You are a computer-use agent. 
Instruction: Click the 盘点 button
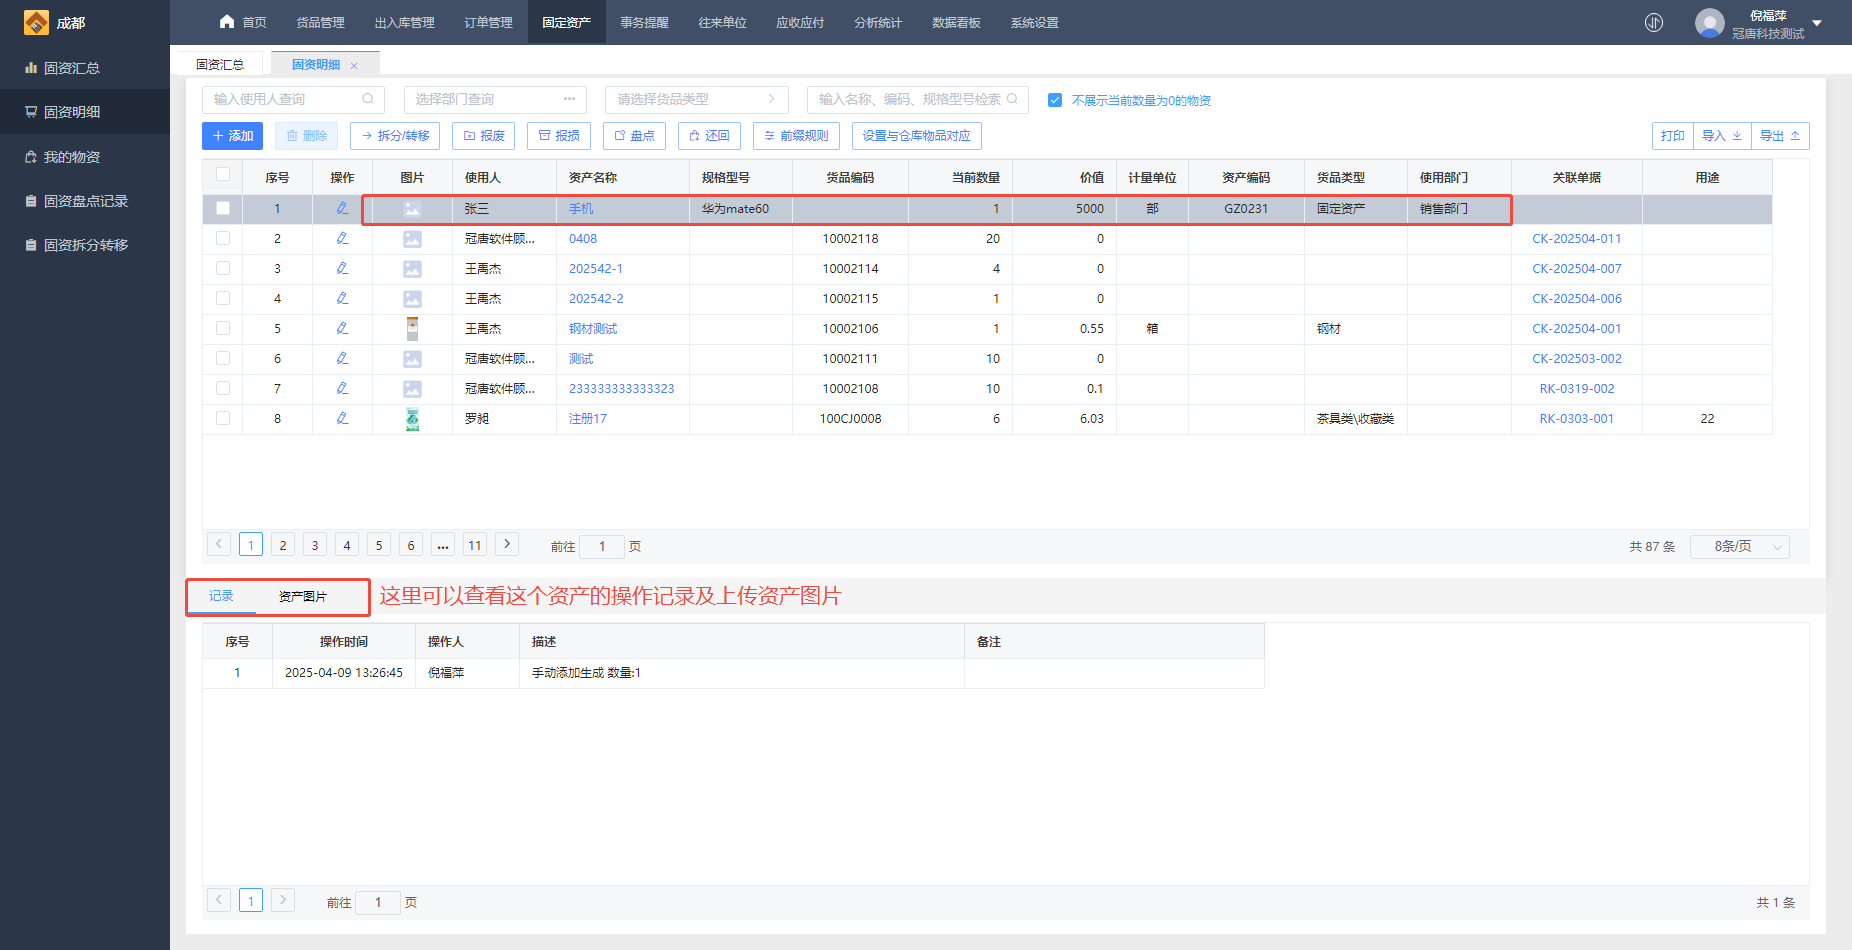click(x=634, y=136)
